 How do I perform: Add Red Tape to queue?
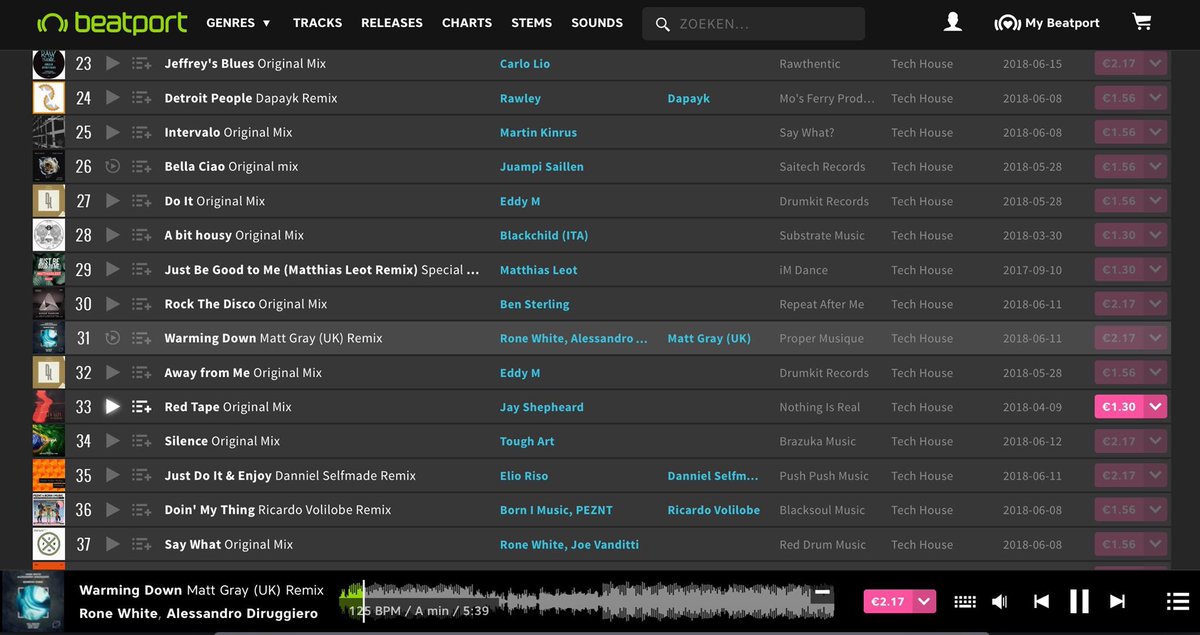coord(142,407)
